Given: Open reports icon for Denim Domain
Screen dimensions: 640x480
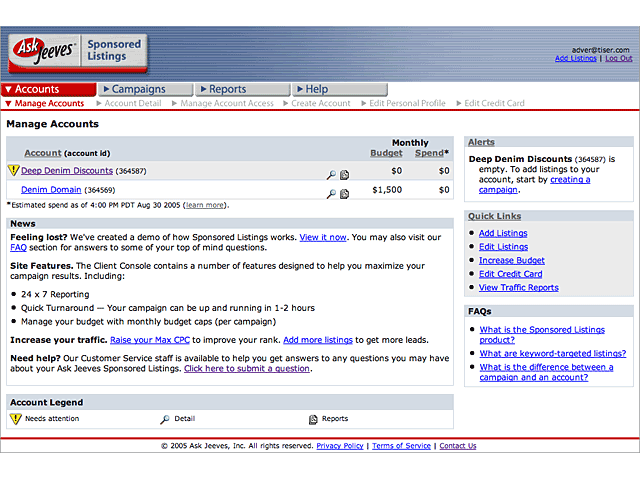Looking at the screenshot, I should [344, 193].
